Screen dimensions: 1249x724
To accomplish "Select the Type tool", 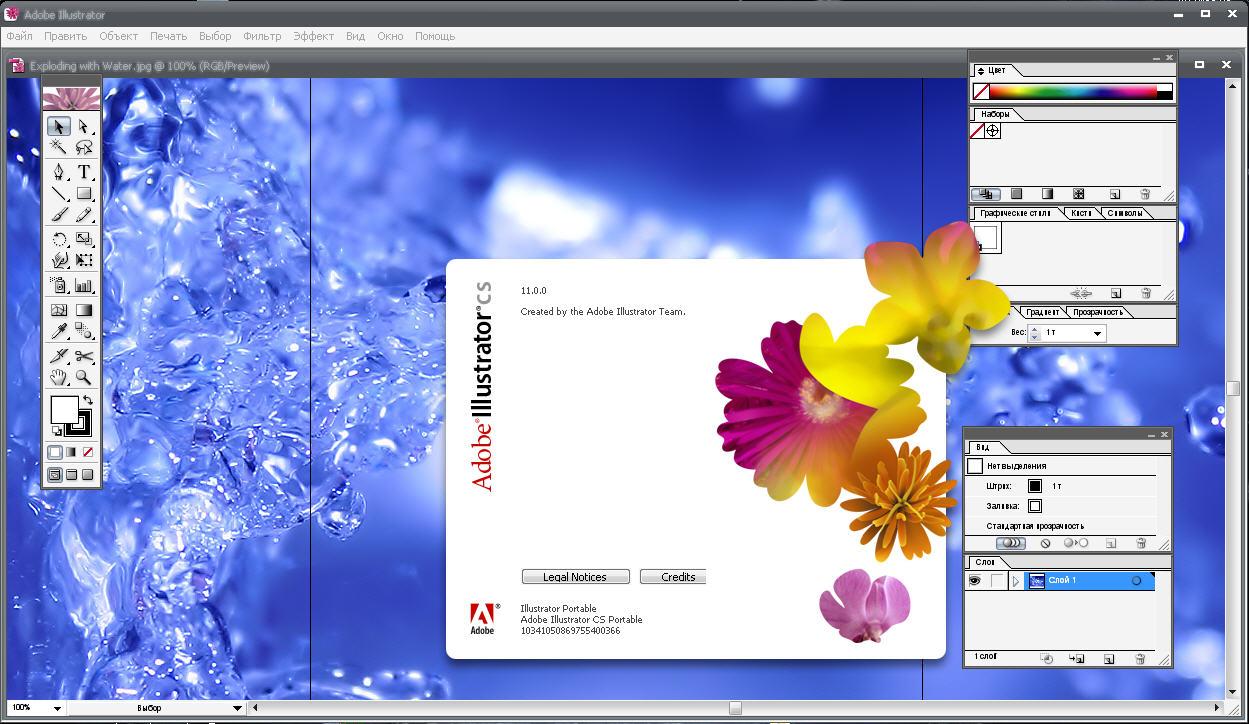I will 84,172.
